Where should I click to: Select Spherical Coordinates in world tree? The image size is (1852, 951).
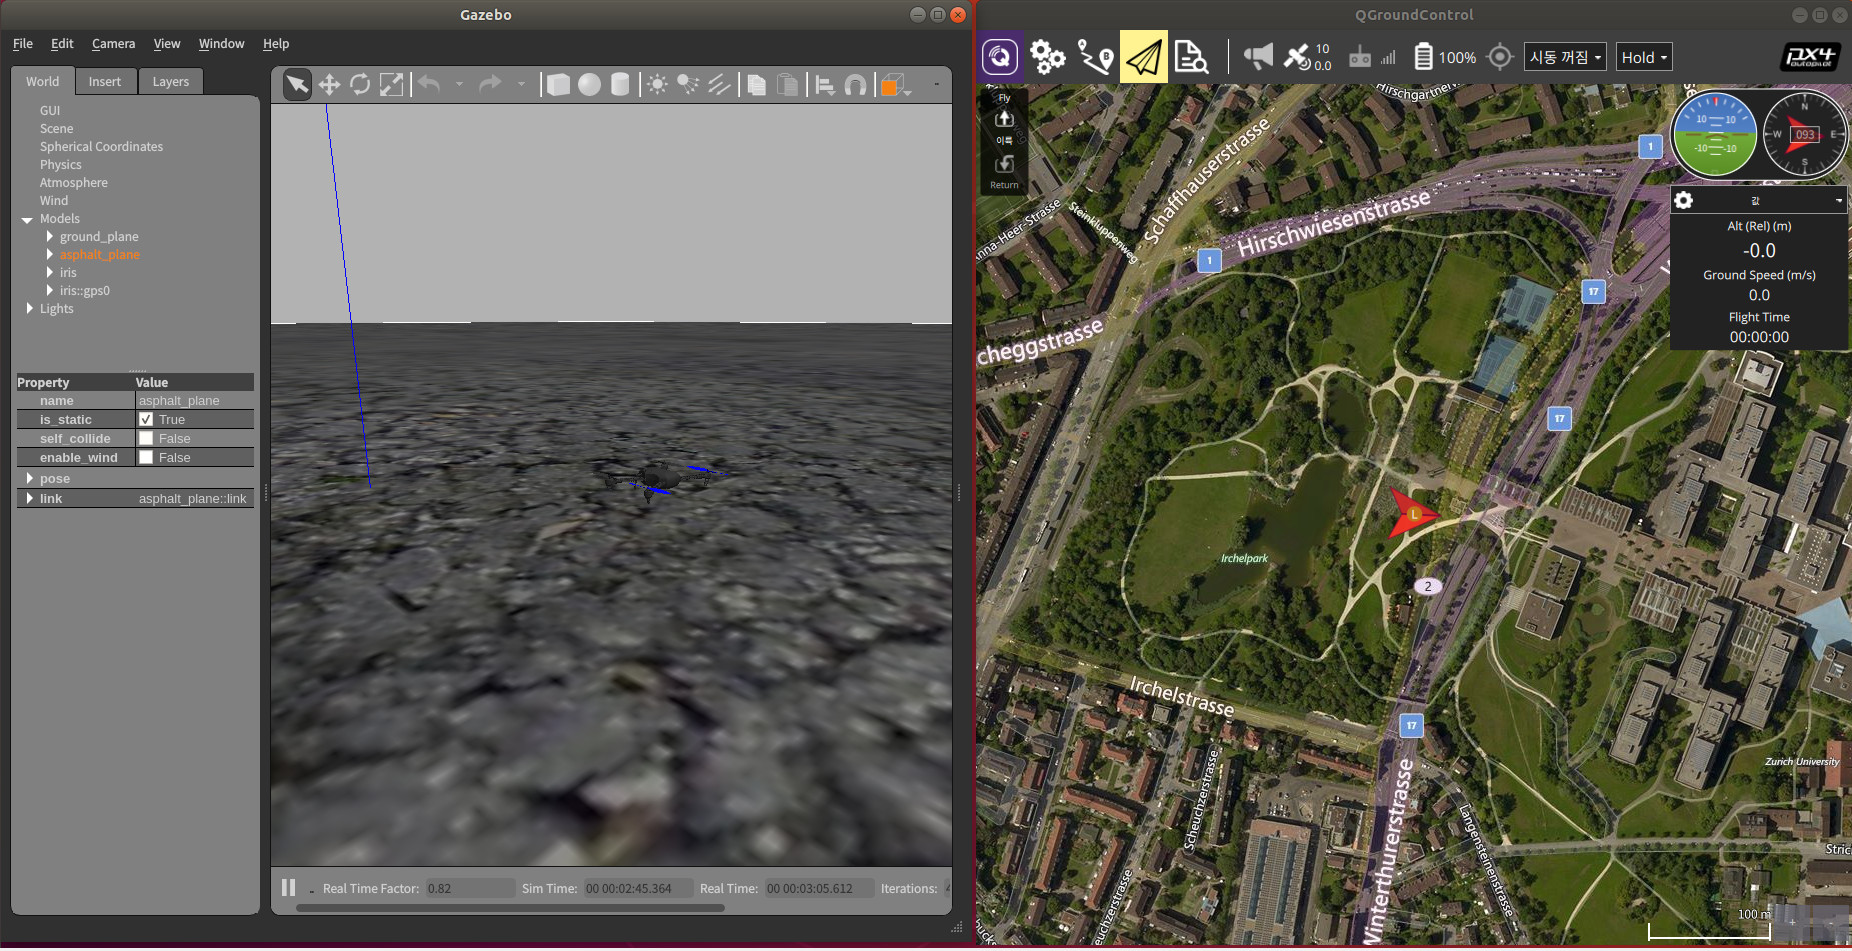click(x=101, y=147)
